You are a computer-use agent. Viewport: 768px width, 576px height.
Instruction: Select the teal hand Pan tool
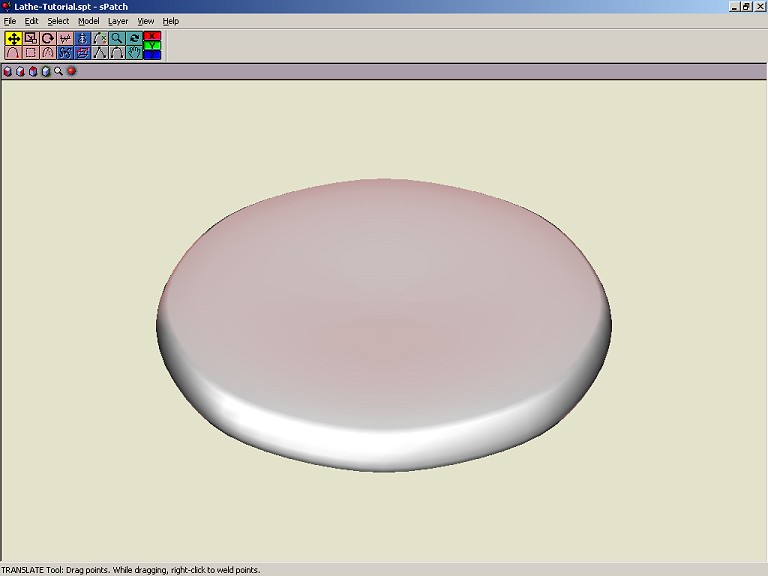click(134, 52)
